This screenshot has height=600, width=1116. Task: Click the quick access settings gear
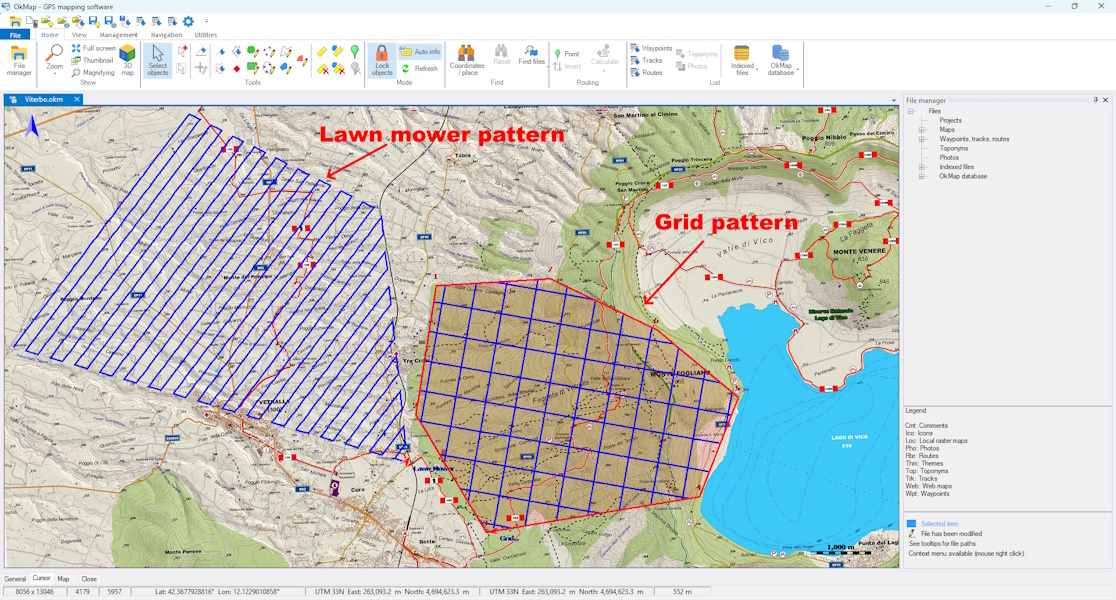189,21
